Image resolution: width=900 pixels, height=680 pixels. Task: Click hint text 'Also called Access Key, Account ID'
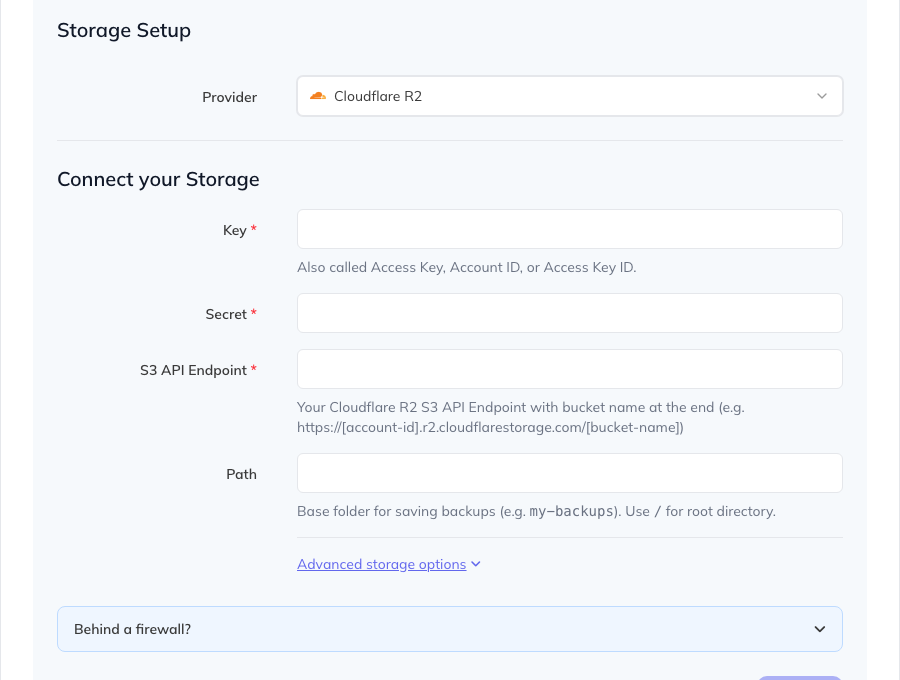click(x=467, y=267)
